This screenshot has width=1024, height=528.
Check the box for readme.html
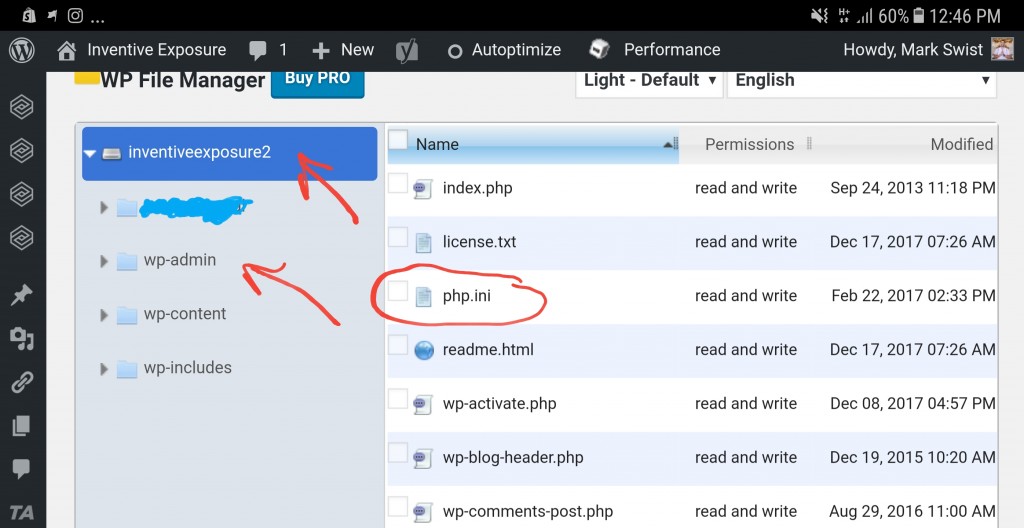pyautogui.click(x=398, y=345)
